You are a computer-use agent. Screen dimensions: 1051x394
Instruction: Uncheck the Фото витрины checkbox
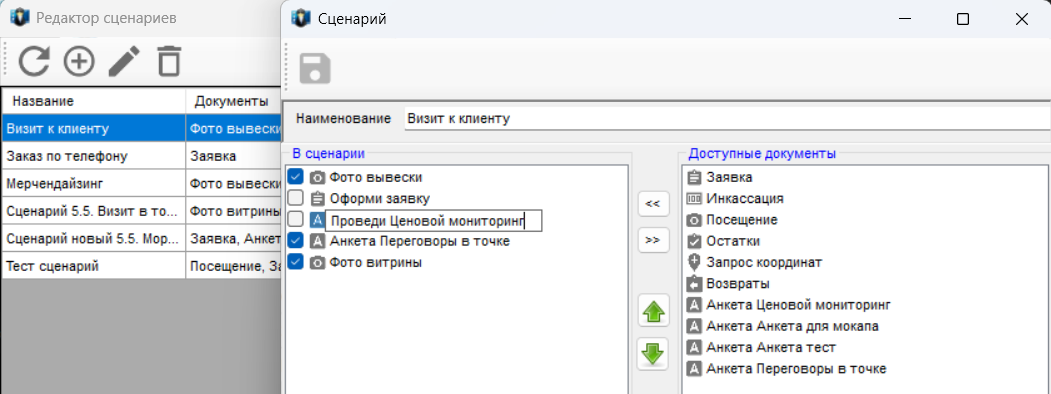[x=296, y=262]
